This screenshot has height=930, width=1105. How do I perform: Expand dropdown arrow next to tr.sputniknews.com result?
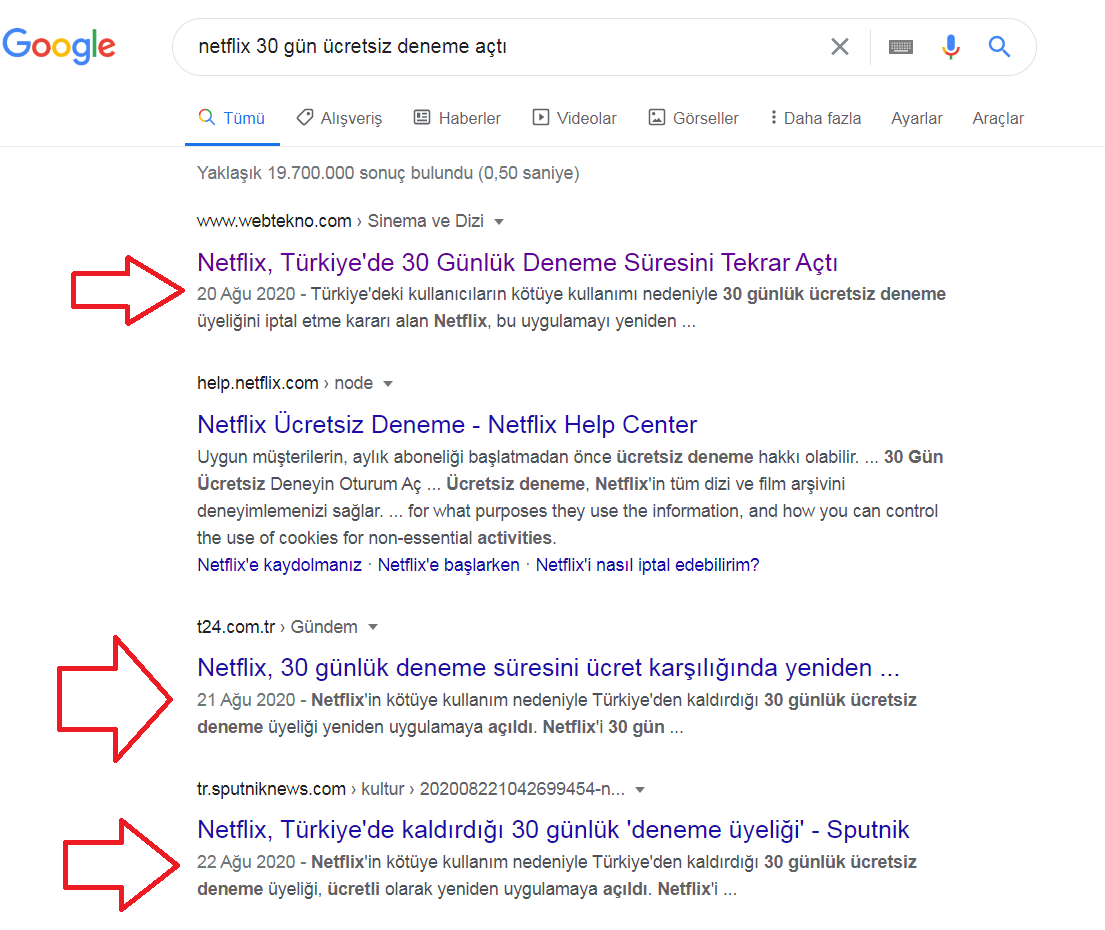click(640, 790)
